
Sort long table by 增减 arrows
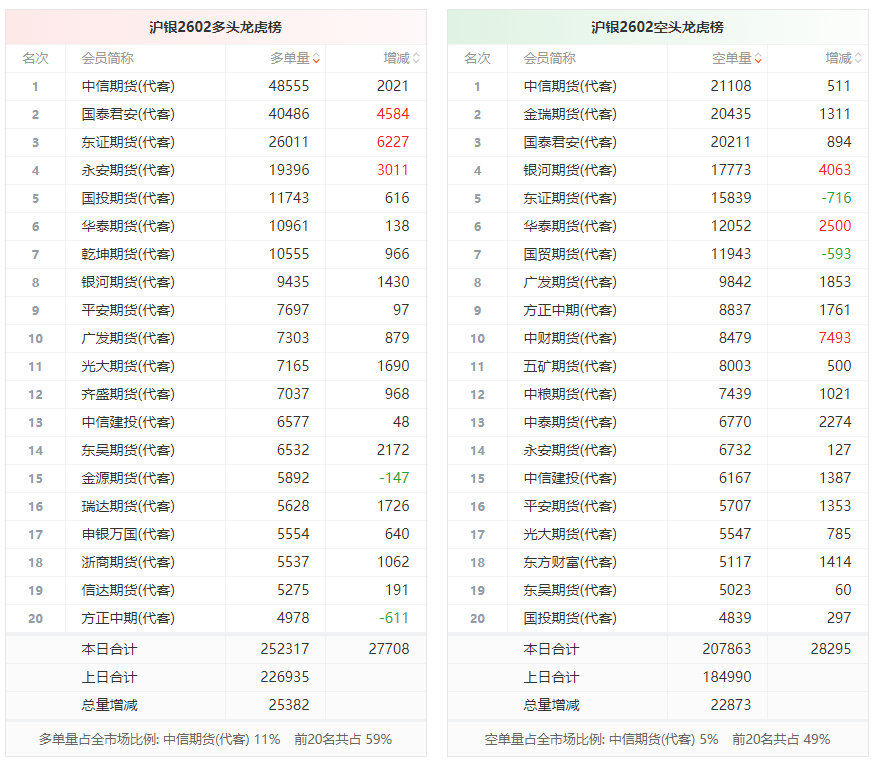point(416,59)
